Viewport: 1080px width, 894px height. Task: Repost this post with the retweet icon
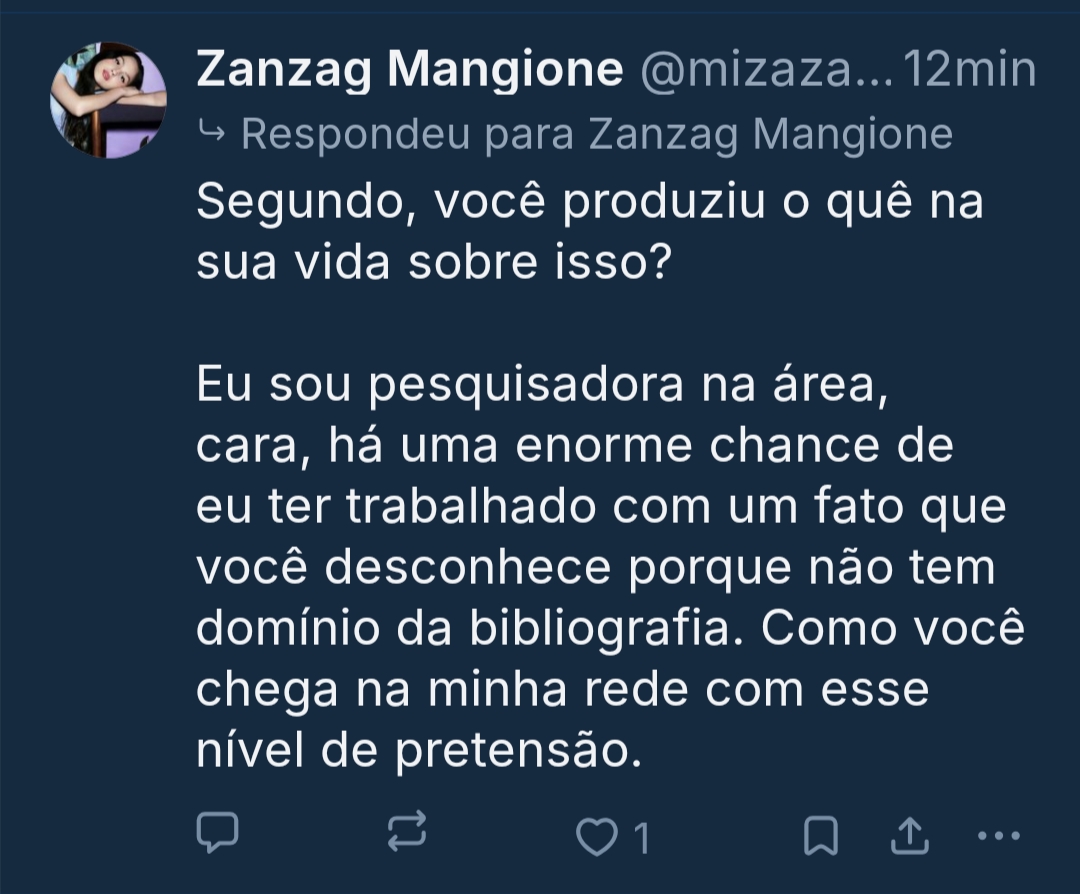[x=407, y=833]
